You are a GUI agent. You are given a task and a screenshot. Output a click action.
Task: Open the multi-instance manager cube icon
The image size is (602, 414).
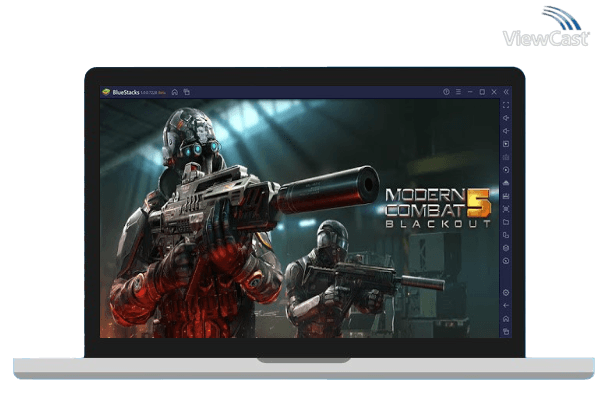tap(506, 248)
